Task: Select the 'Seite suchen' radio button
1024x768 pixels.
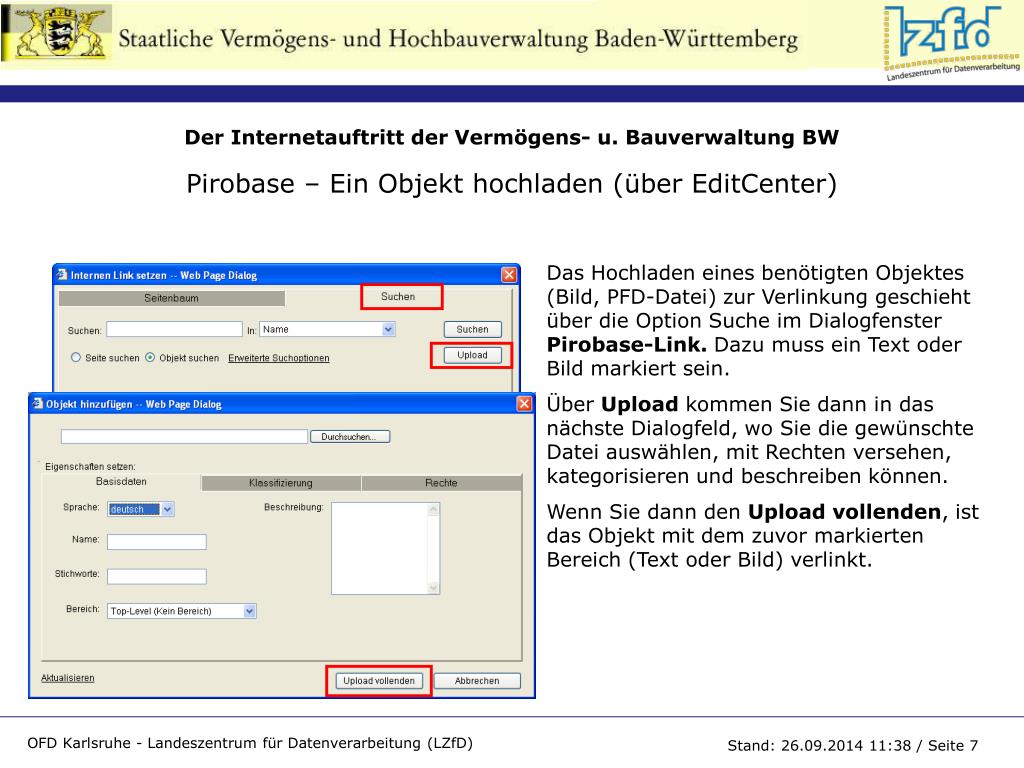Action: (76, 357)
